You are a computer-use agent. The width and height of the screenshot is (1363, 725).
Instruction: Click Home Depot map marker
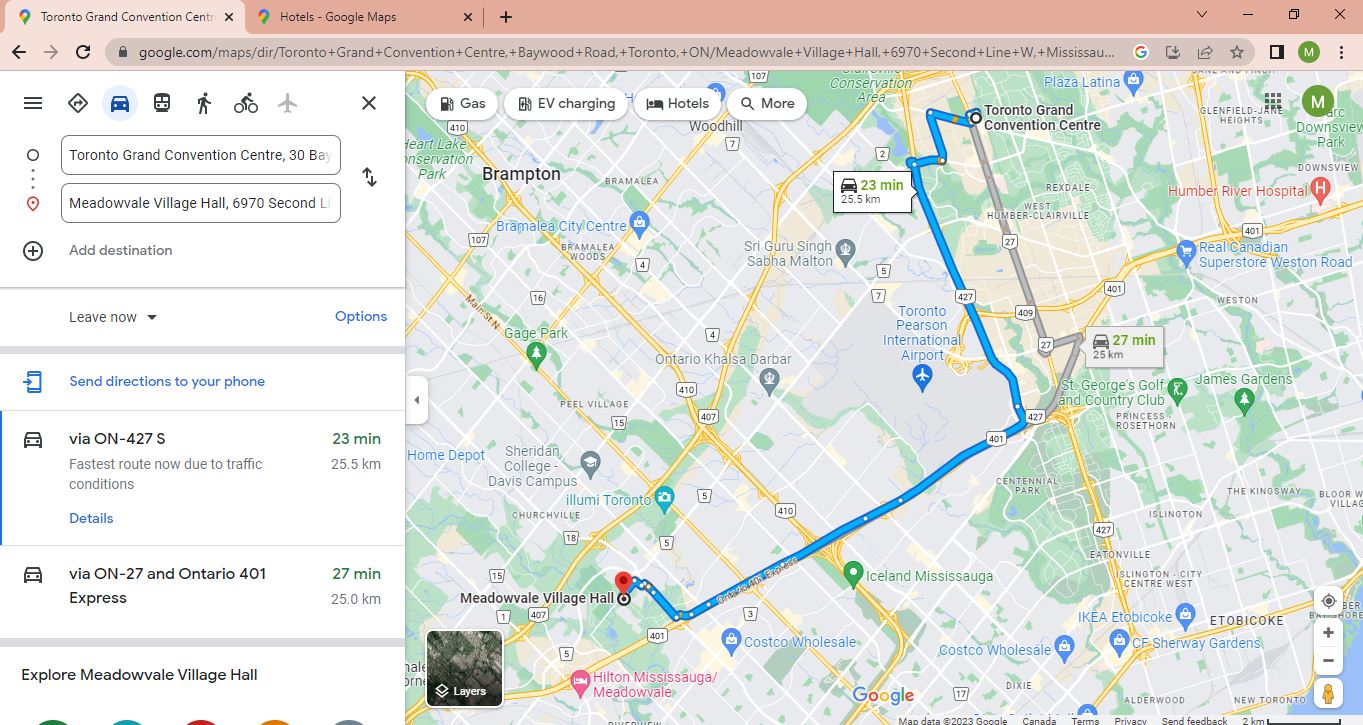pos(445,455)
